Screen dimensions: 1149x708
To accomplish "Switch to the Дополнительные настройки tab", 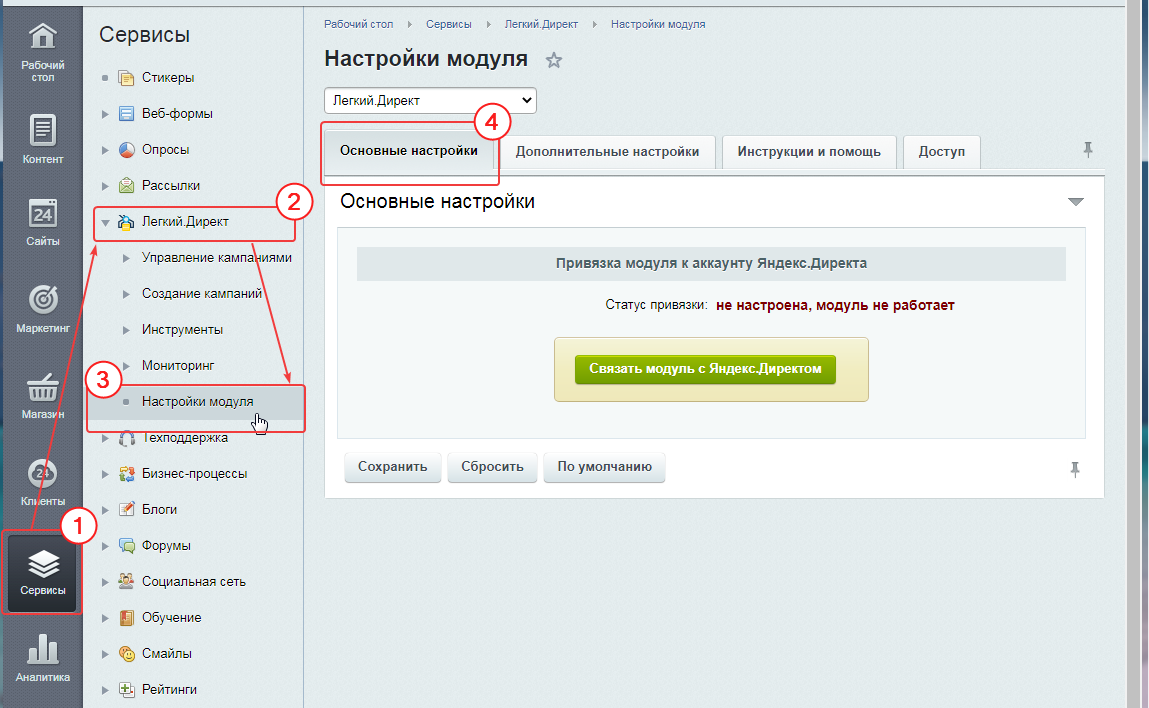I will 607,152.
